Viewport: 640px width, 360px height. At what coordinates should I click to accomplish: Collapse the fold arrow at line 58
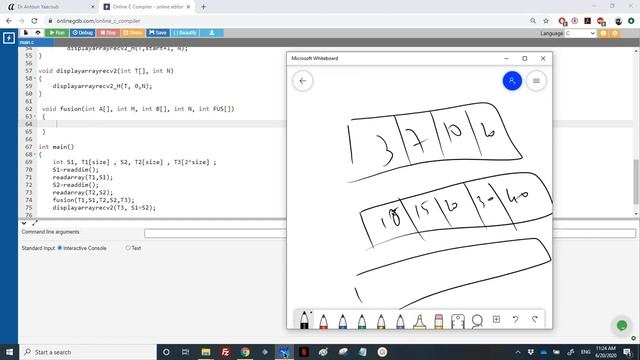[x=35, y=78]
